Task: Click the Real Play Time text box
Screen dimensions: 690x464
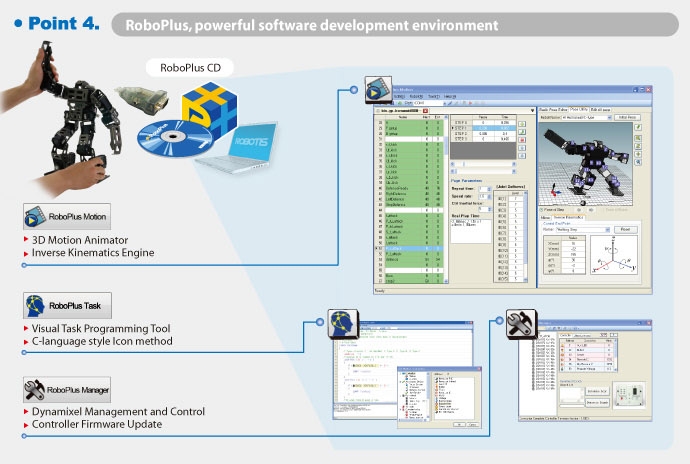Action: coord(471,231)
